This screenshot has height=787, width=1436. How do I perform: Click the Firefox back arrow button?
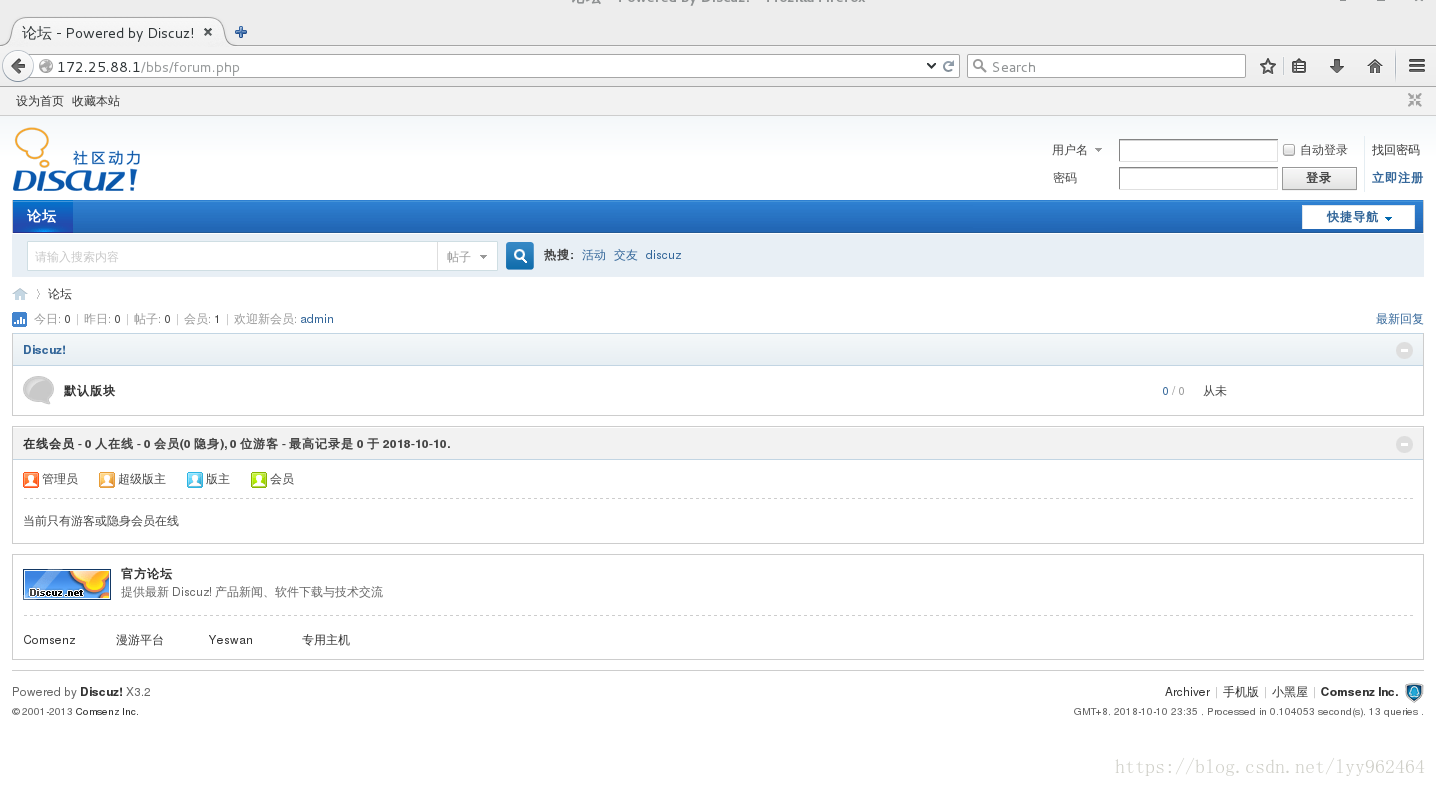pyautogui.click(x=18, y=66)
